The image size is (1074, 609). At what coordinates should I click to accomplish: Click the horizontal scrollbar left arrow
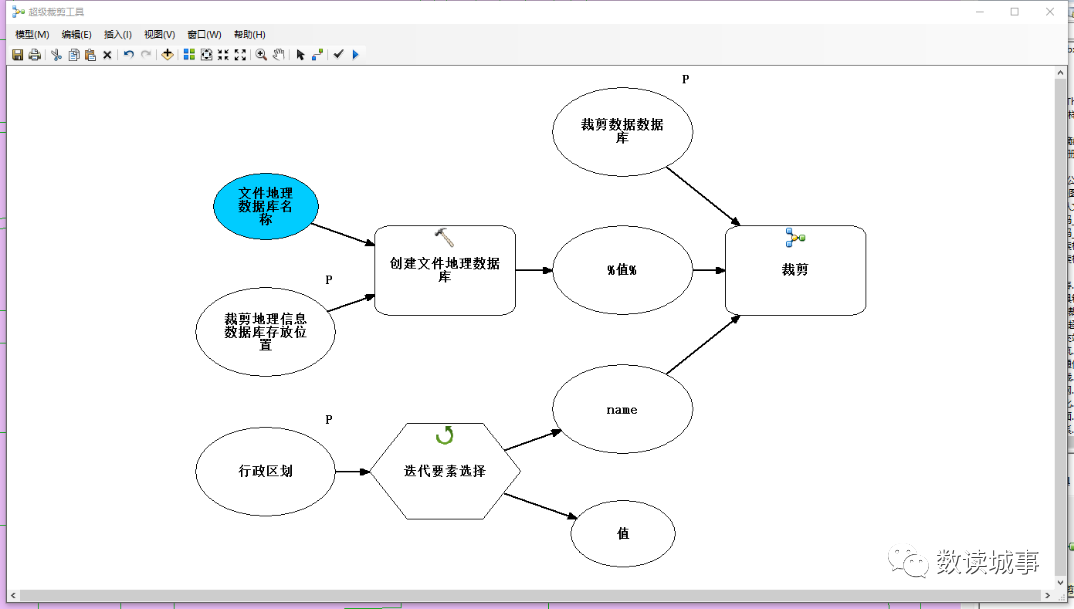coord(13,595)
